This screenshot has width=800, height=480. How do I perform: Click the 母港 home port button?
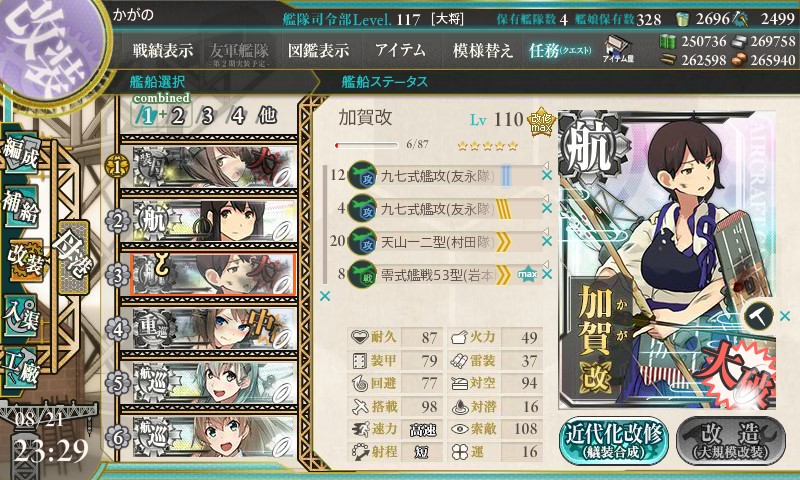click(x=74, y=257)
